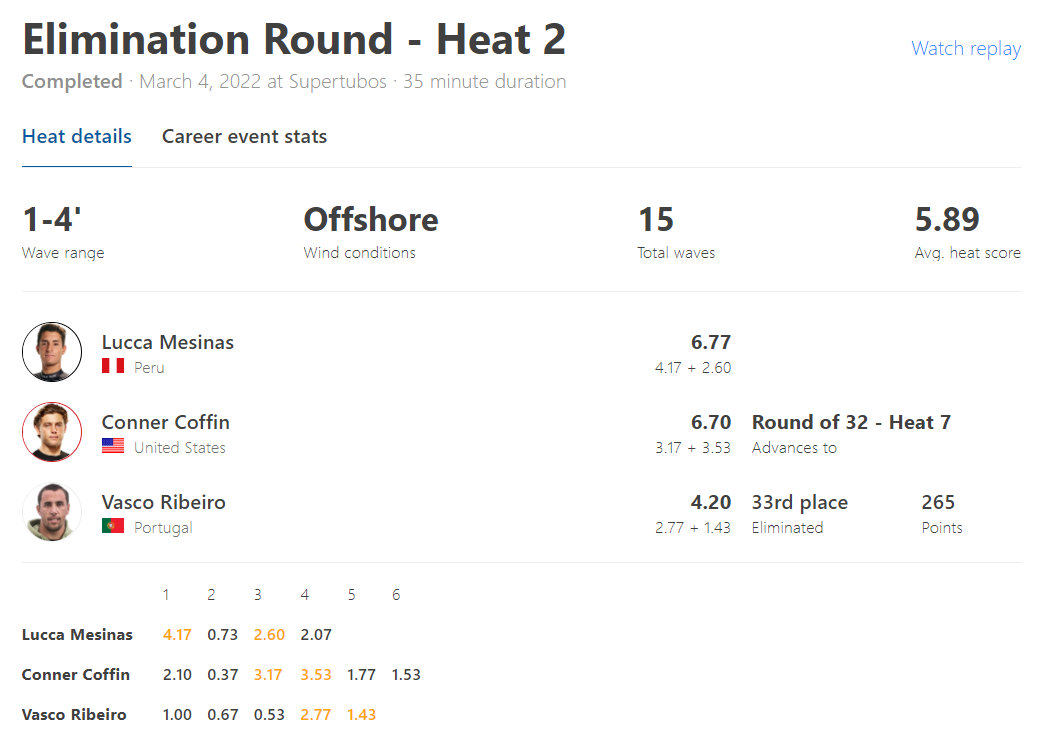Click wave column header number 6
The height and width of the screenshot is (744, 1044).
[x=396, y=595]
